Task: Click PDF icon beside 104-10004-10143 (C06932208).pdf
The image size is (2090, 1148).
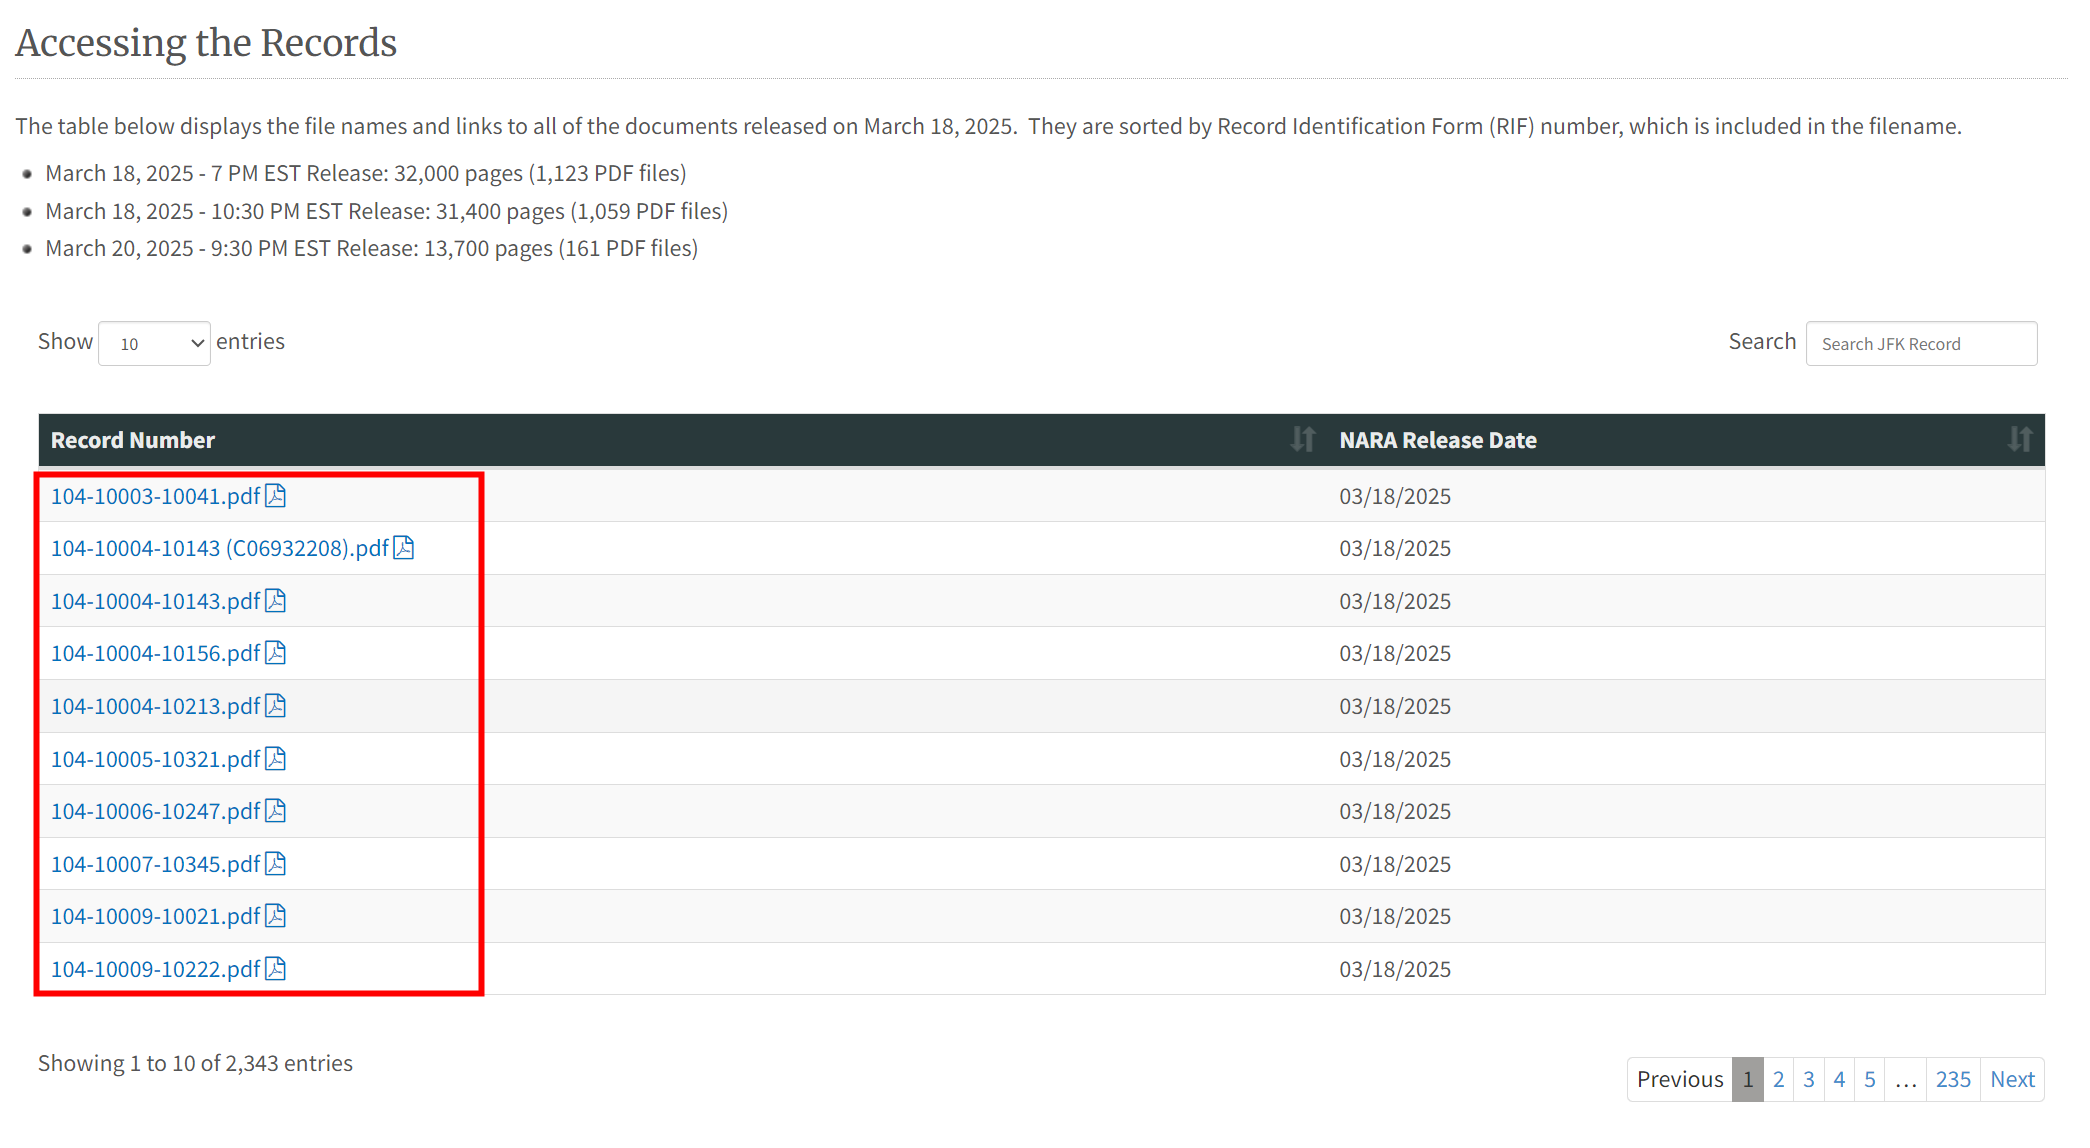Action: click(x=403, y=548)
